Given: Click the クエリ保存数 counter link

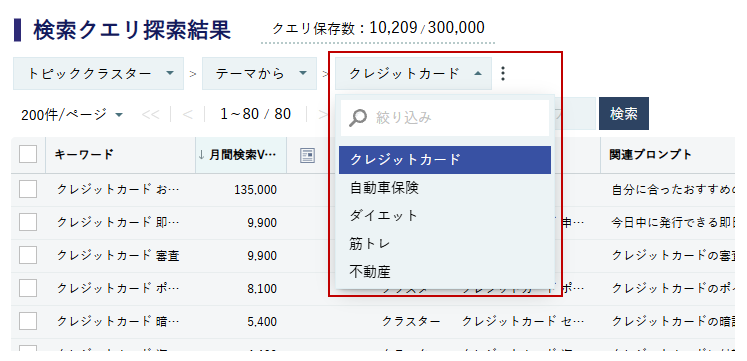Looking at the screenshot, I should [x=378, y=28].
